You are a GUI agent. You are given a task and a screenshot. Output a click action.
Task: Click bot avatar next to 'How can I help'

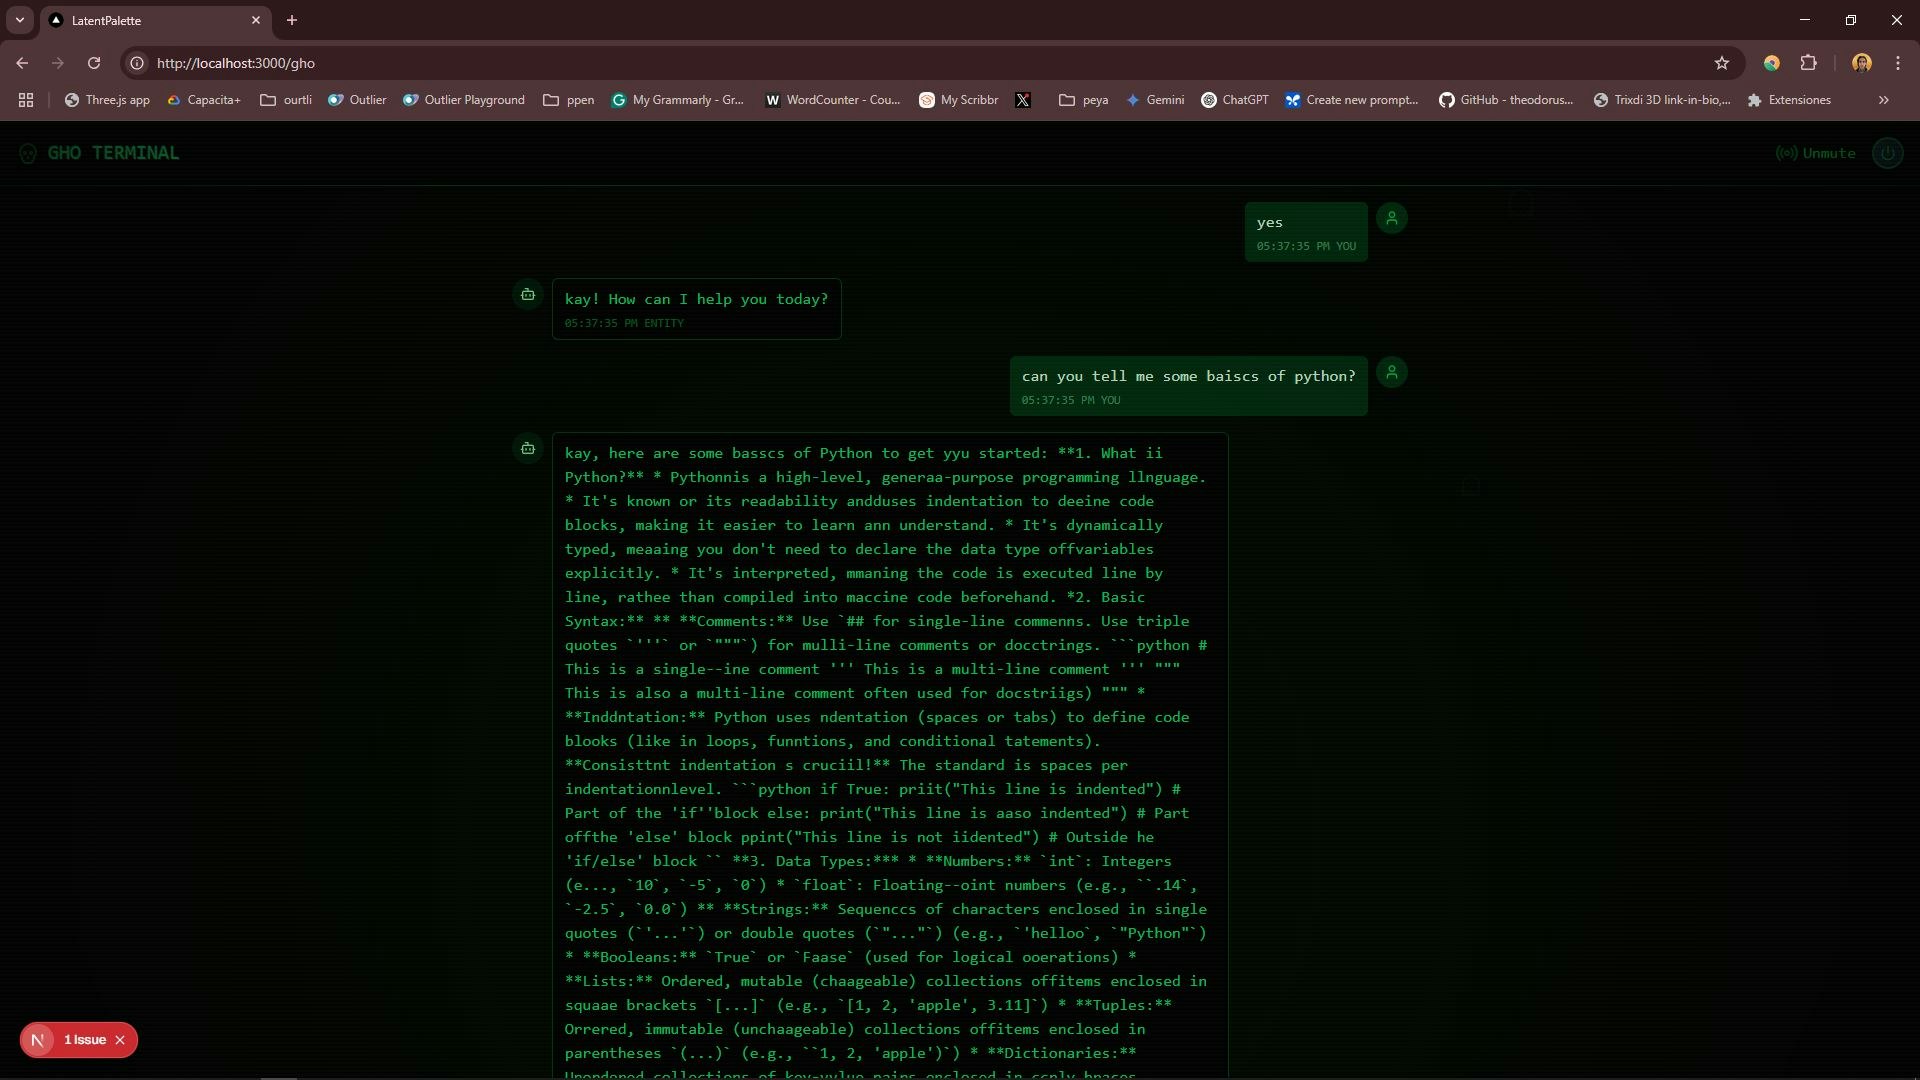pyautogui.click(x=528, y=294)
